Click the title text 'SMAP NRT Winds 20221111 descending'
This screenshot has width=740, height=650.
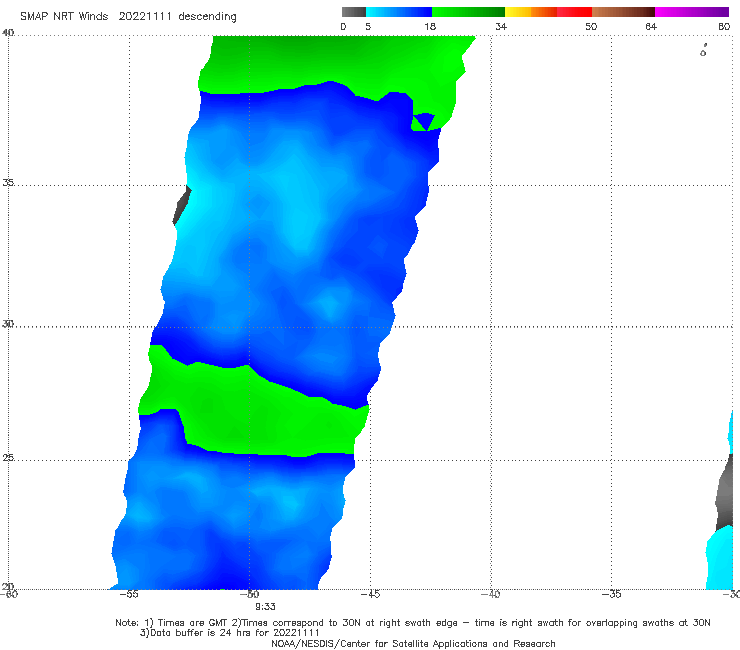pyautogui.click(x=128, y=17)
